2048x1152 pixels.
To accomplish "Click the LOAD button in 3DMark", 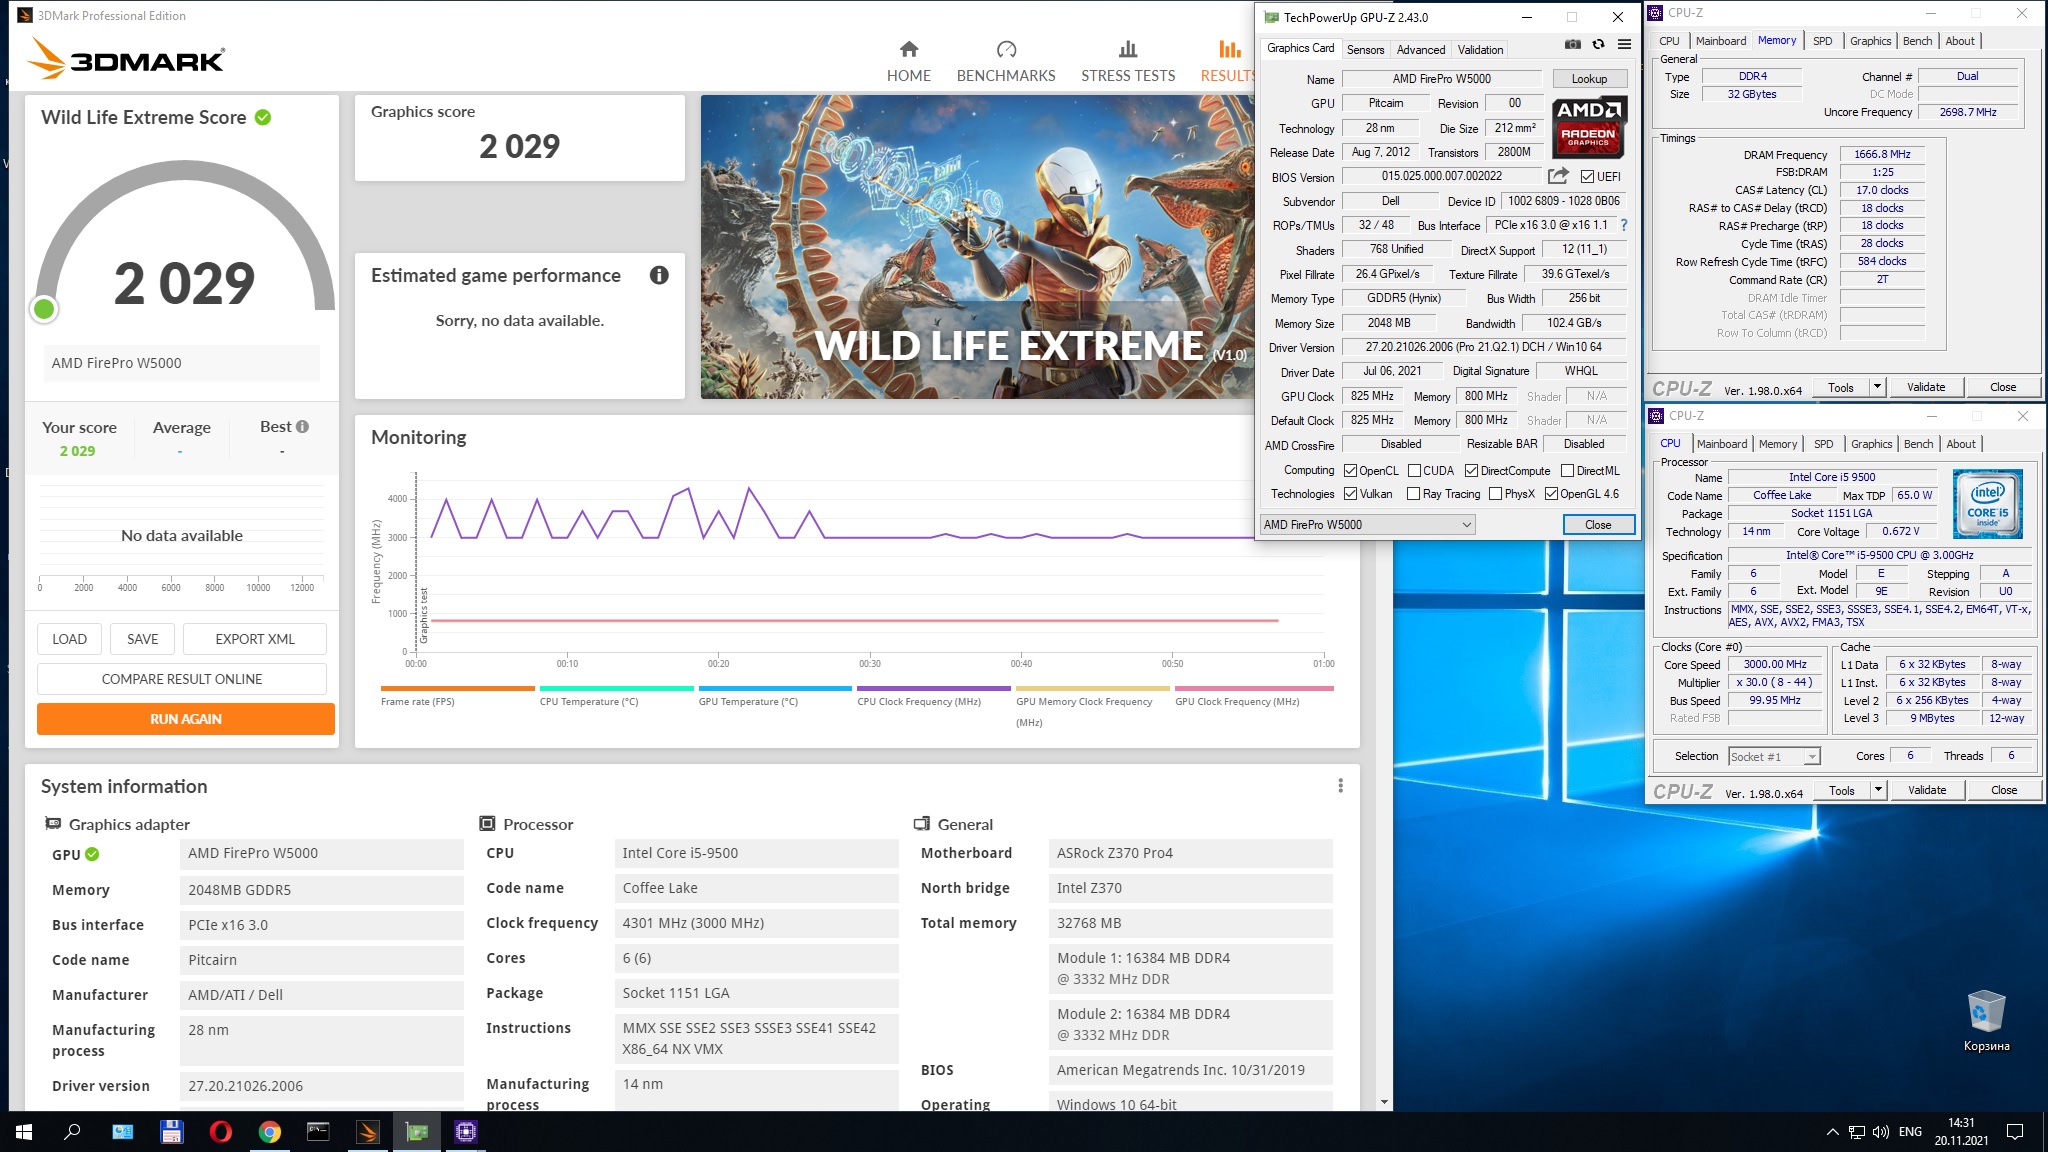I will (69, 639).
